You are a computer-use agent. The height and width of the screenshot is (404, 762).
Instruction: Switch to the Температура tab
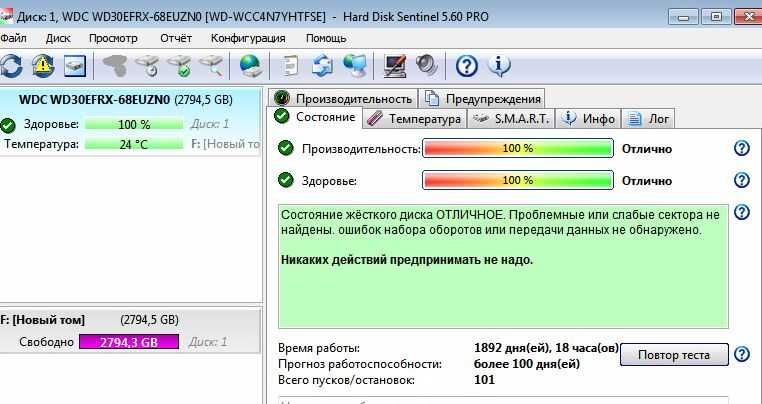(415, 119)
